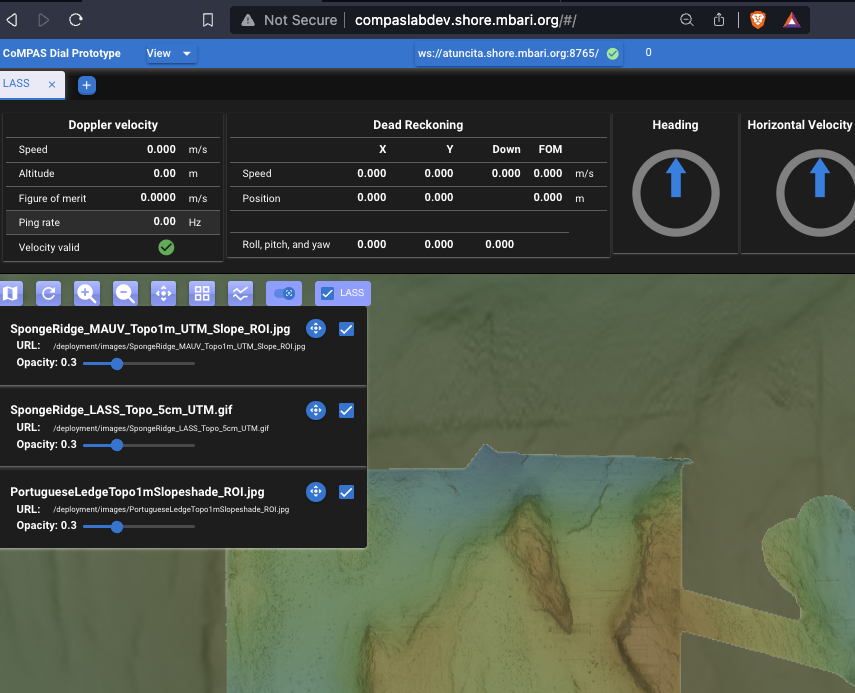This screenshot has width=855, height=693.
Task: Click the four-squares grid icon
Action: click(x=202, y=293)
